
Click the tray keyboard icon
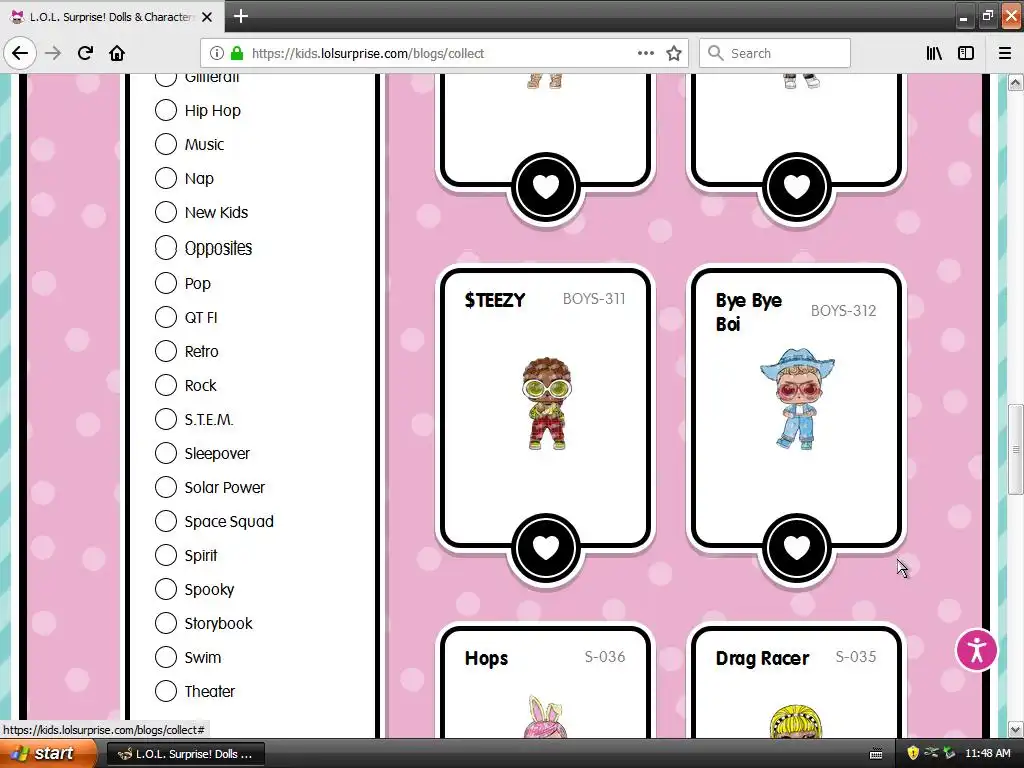pyautogui.click(x=876, y=754)
